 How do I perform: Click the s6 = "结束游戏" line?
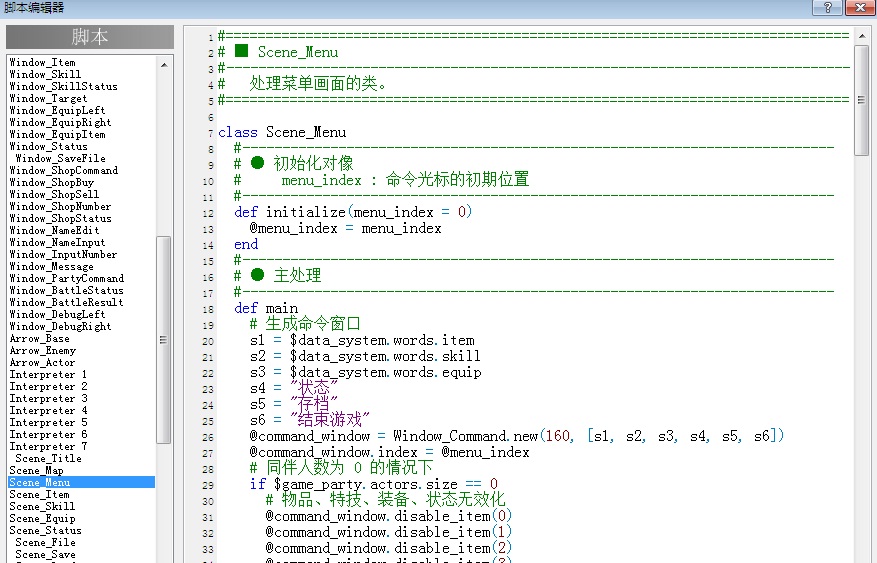(x=309, y=420)
